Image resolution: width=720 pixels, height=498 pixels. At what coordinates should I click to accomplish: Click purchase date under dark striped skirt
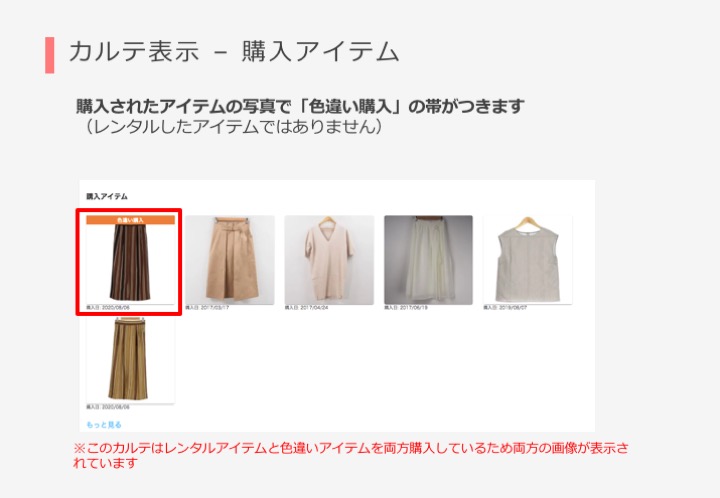click(108, 308)
